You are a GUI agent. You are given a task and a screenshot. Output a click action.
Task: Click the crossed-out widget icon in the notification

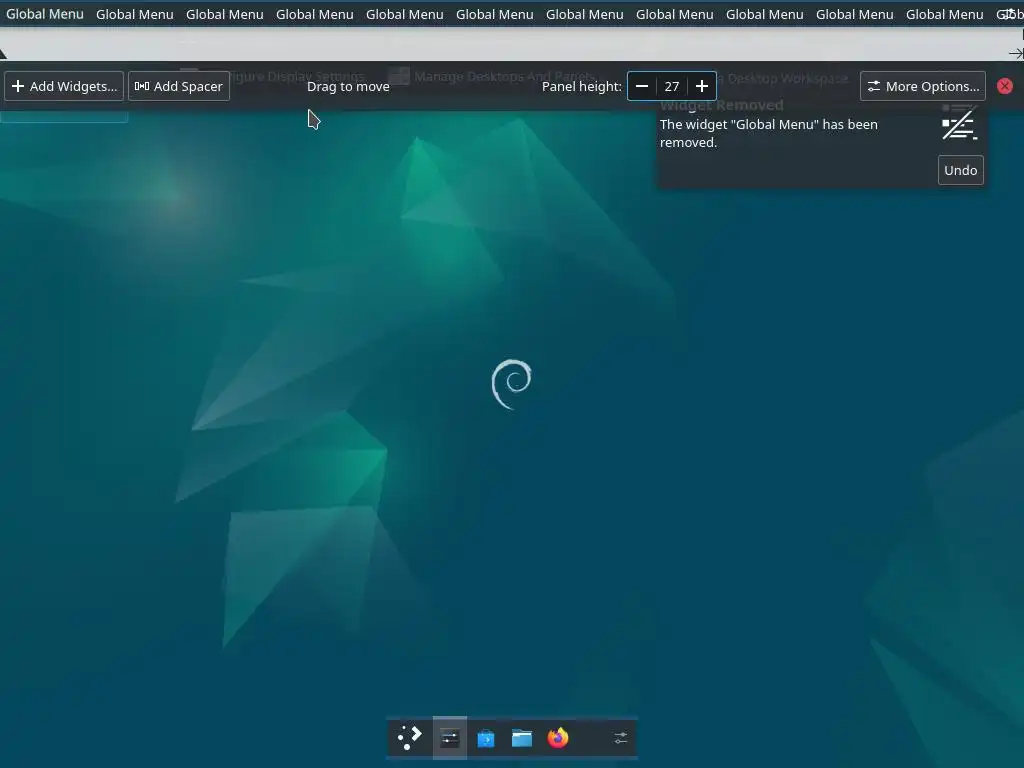[959, 123]
